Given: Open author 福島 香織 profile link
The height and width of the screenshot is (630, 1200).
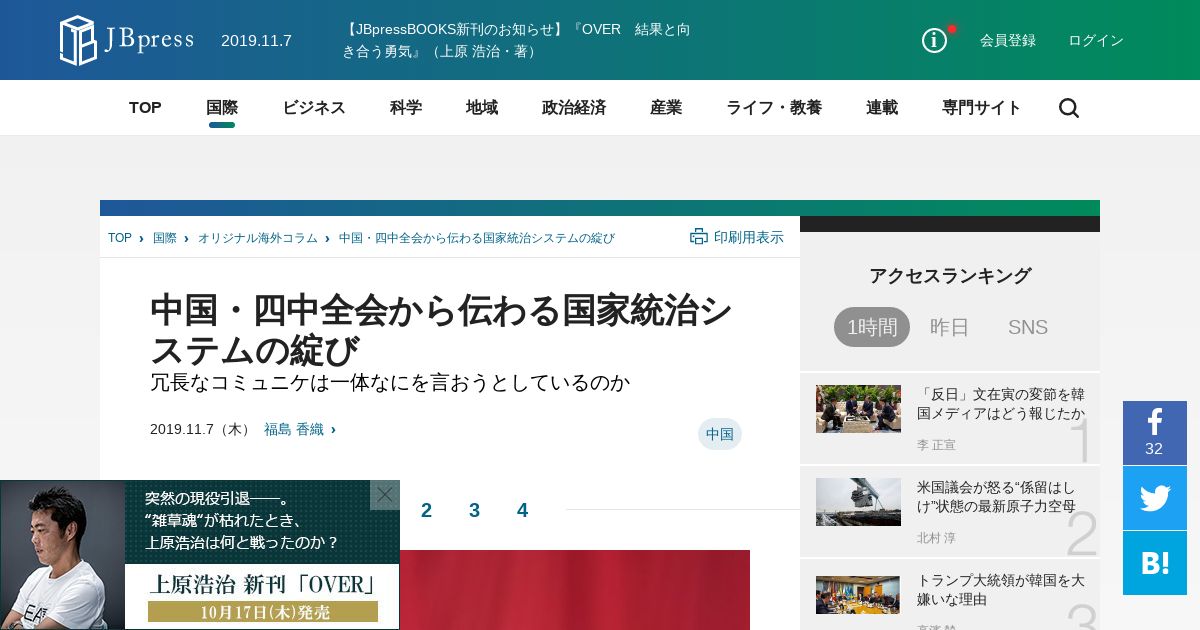Looking at the screenshot, I should (294, 429).
